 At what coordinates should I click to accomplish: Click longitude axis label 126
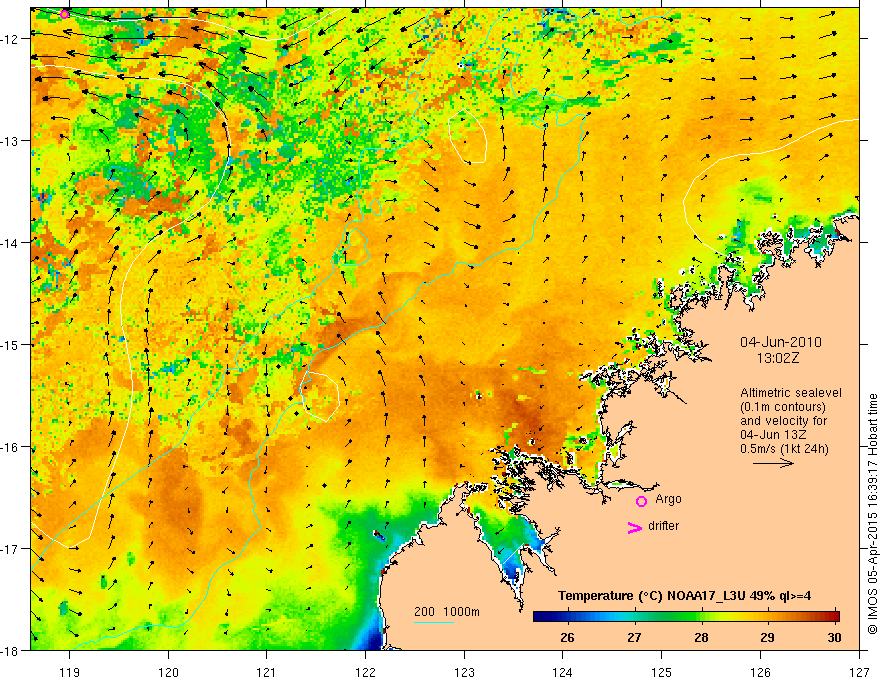(760, 672)
